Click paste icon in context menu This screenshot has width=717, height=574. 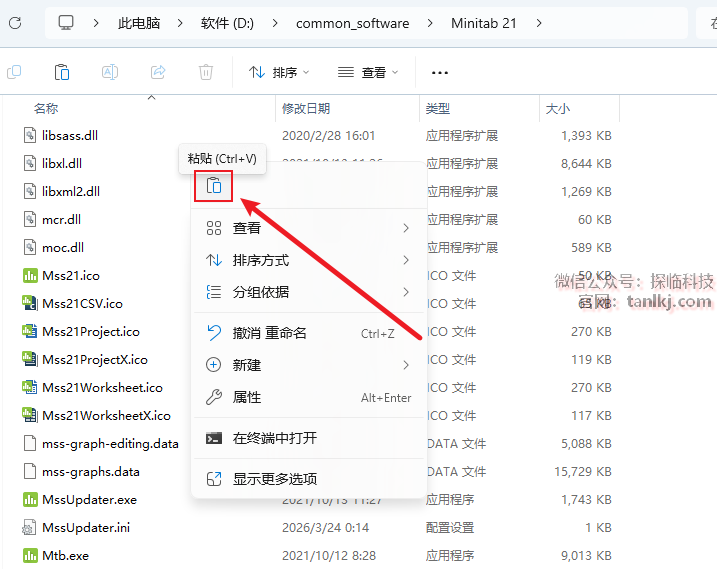coord(214,186)
